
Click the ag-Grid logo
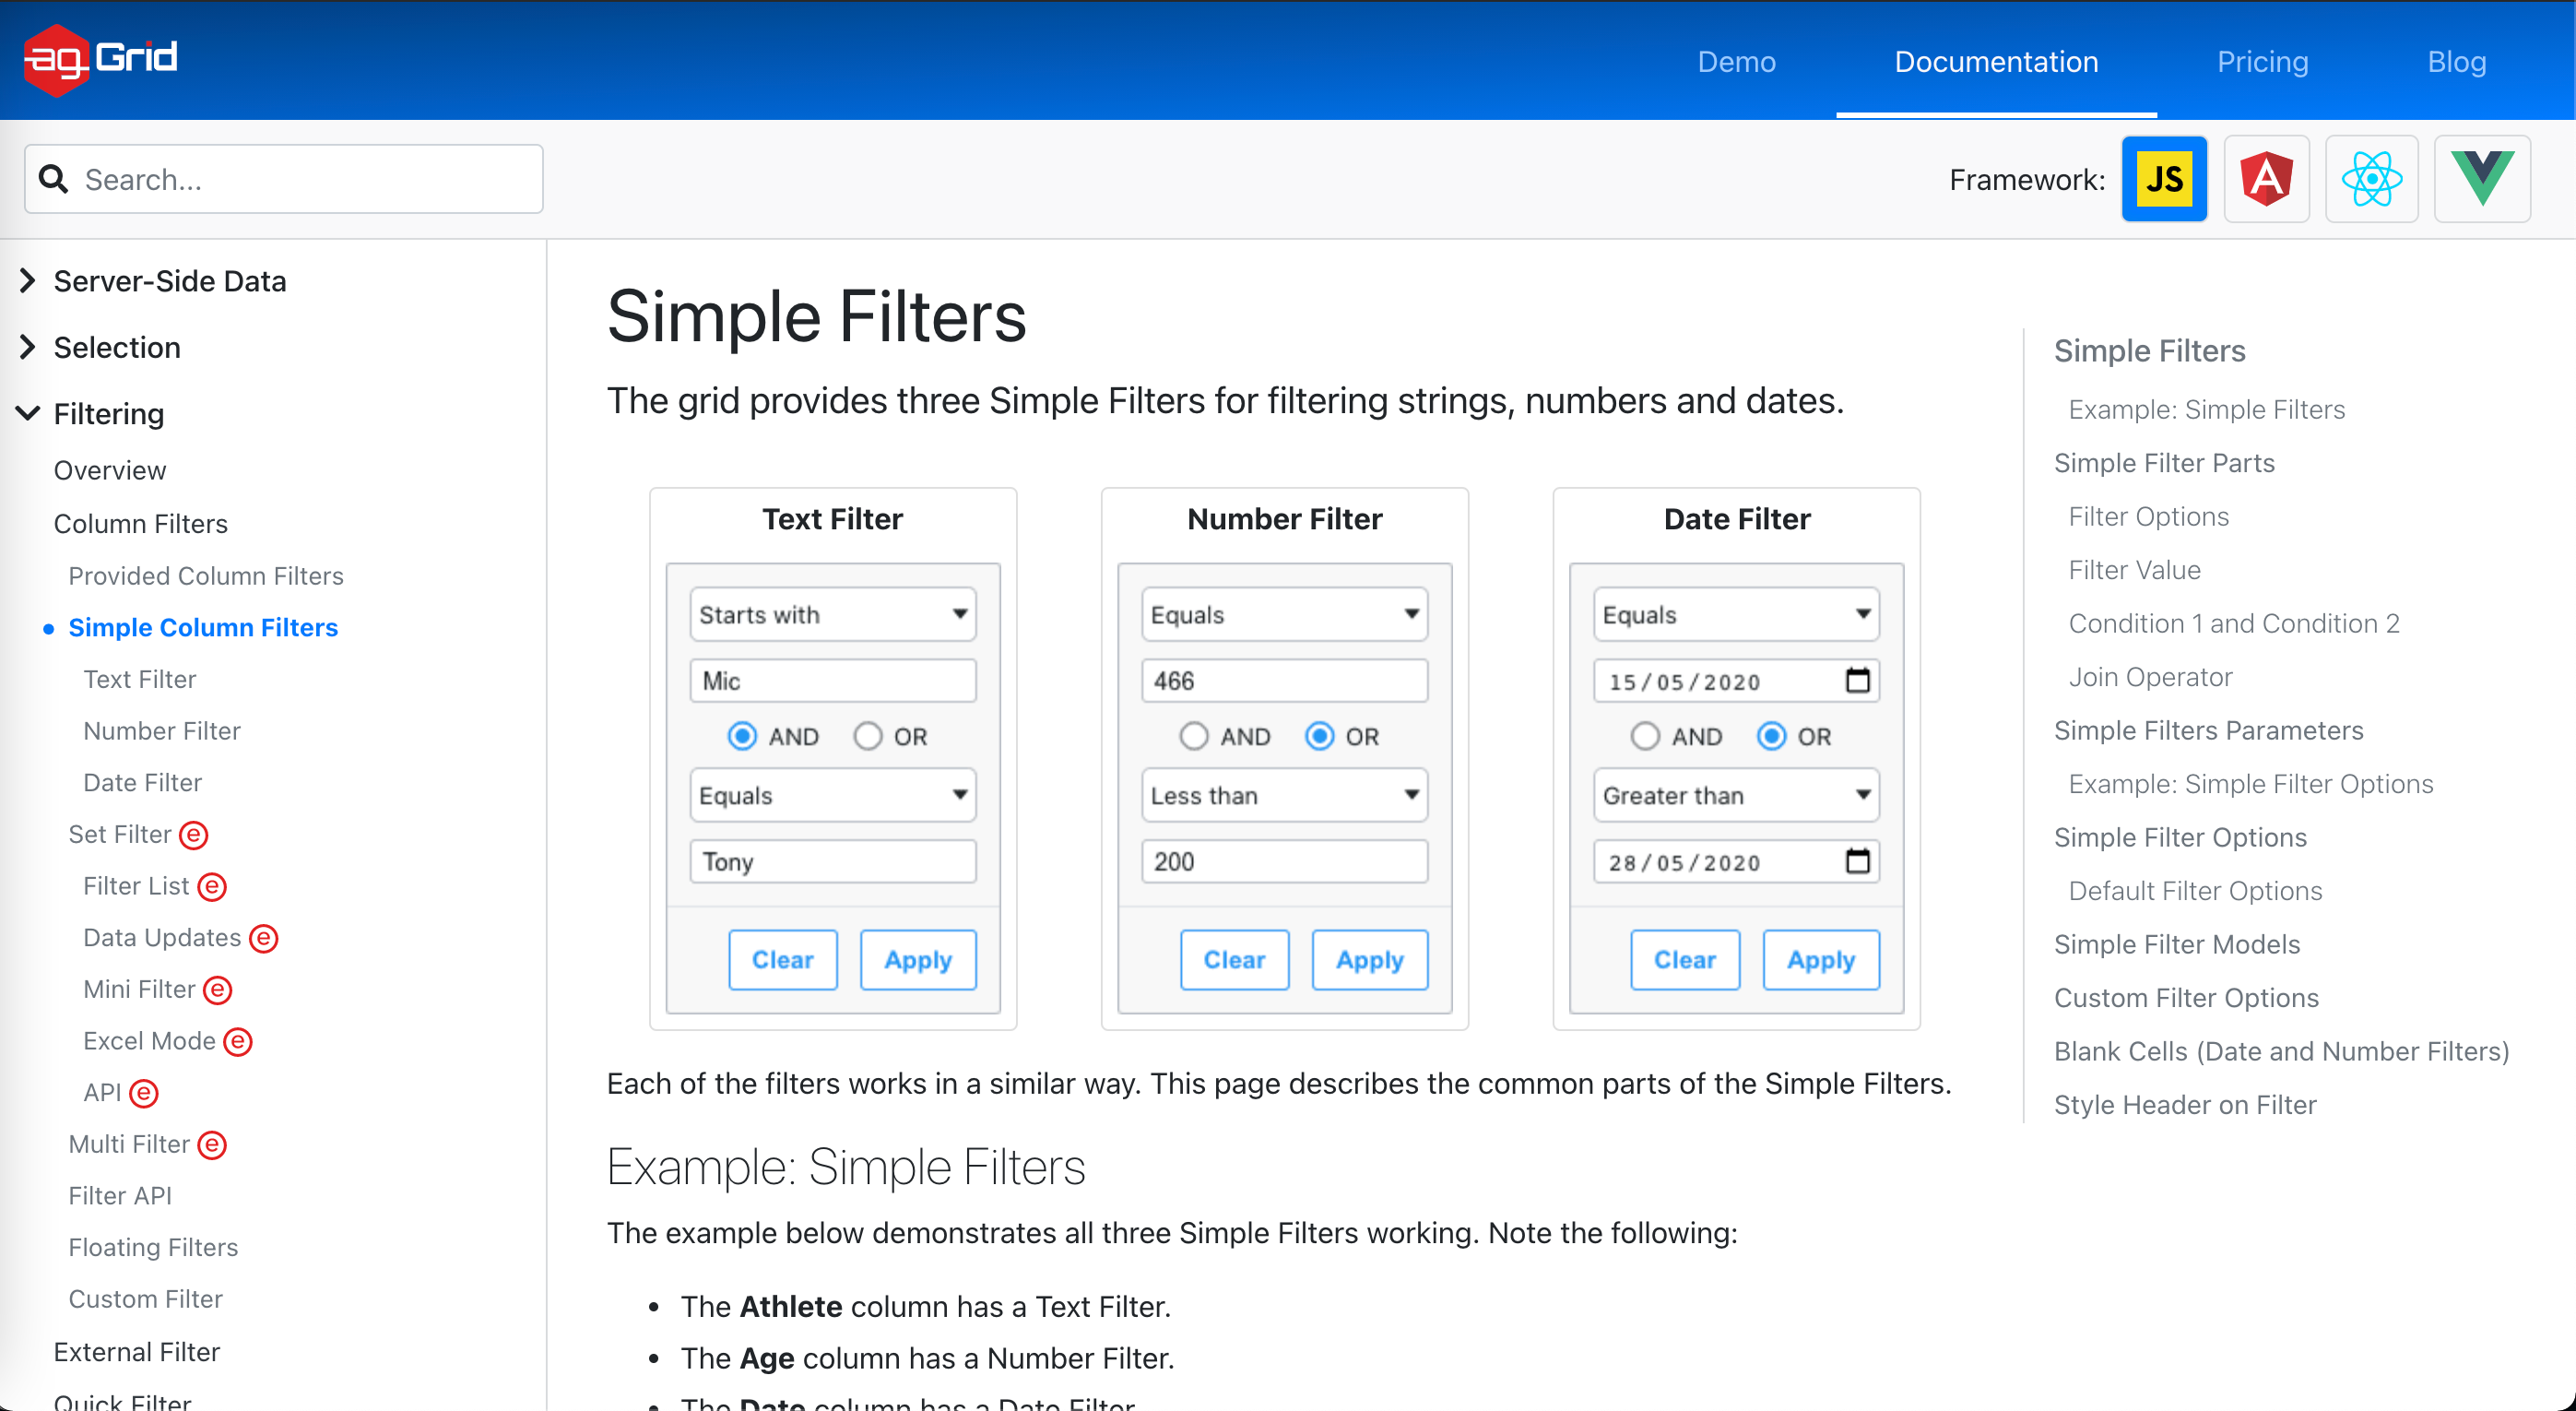tap(101, 59)
